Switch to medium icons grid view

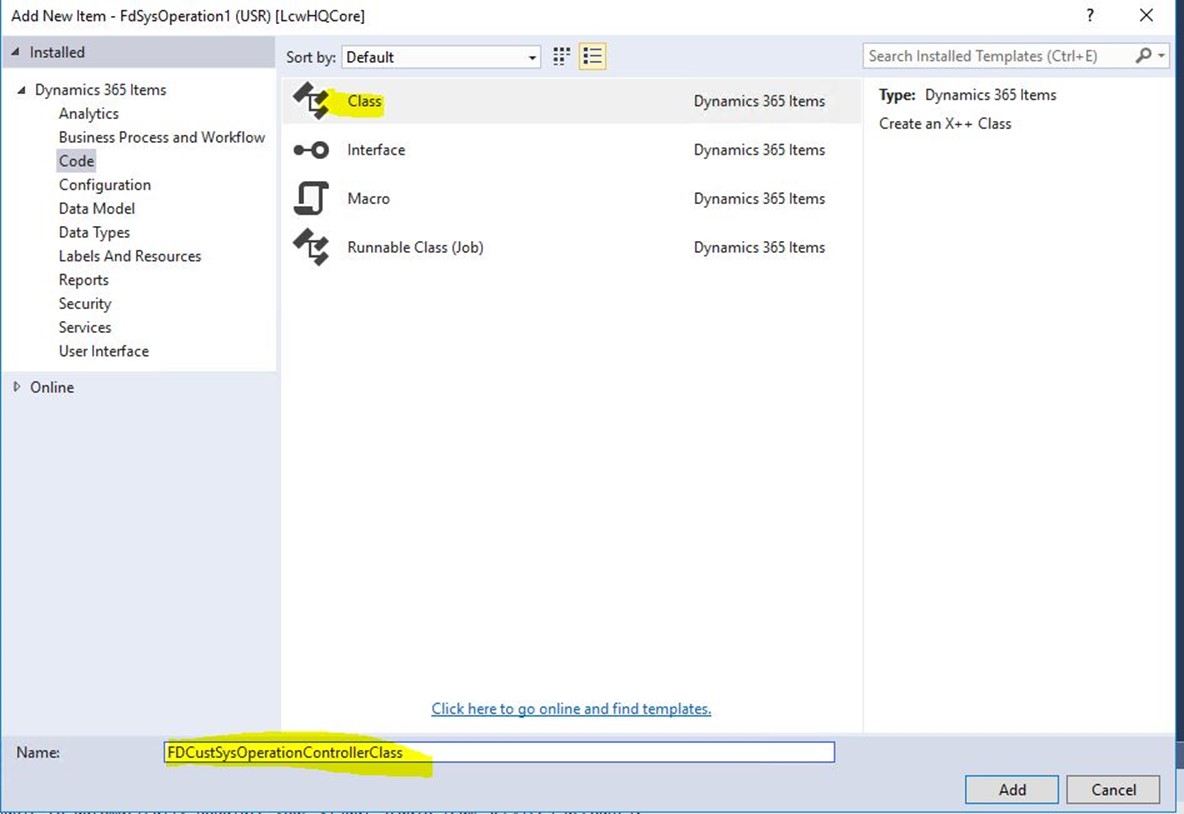click(x=561, y=57)
